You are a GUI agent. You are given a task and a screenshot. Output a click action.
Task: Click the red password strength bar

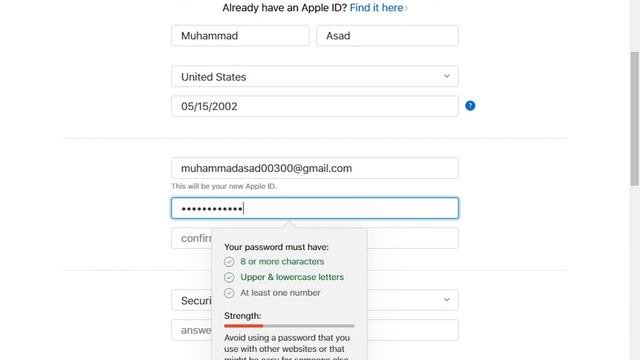[244, 326]
